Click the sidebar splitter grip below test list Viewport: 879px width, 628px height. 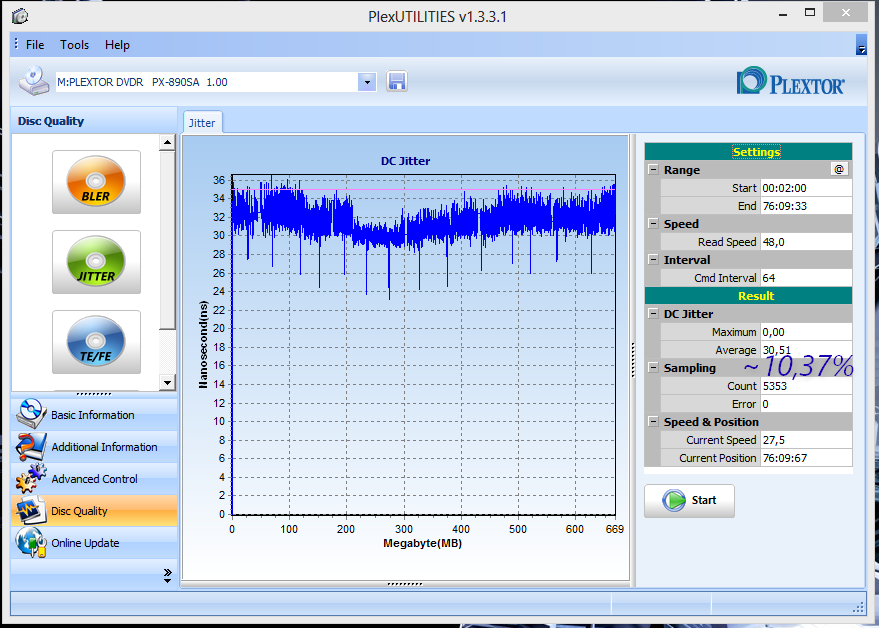coord(94,394)
